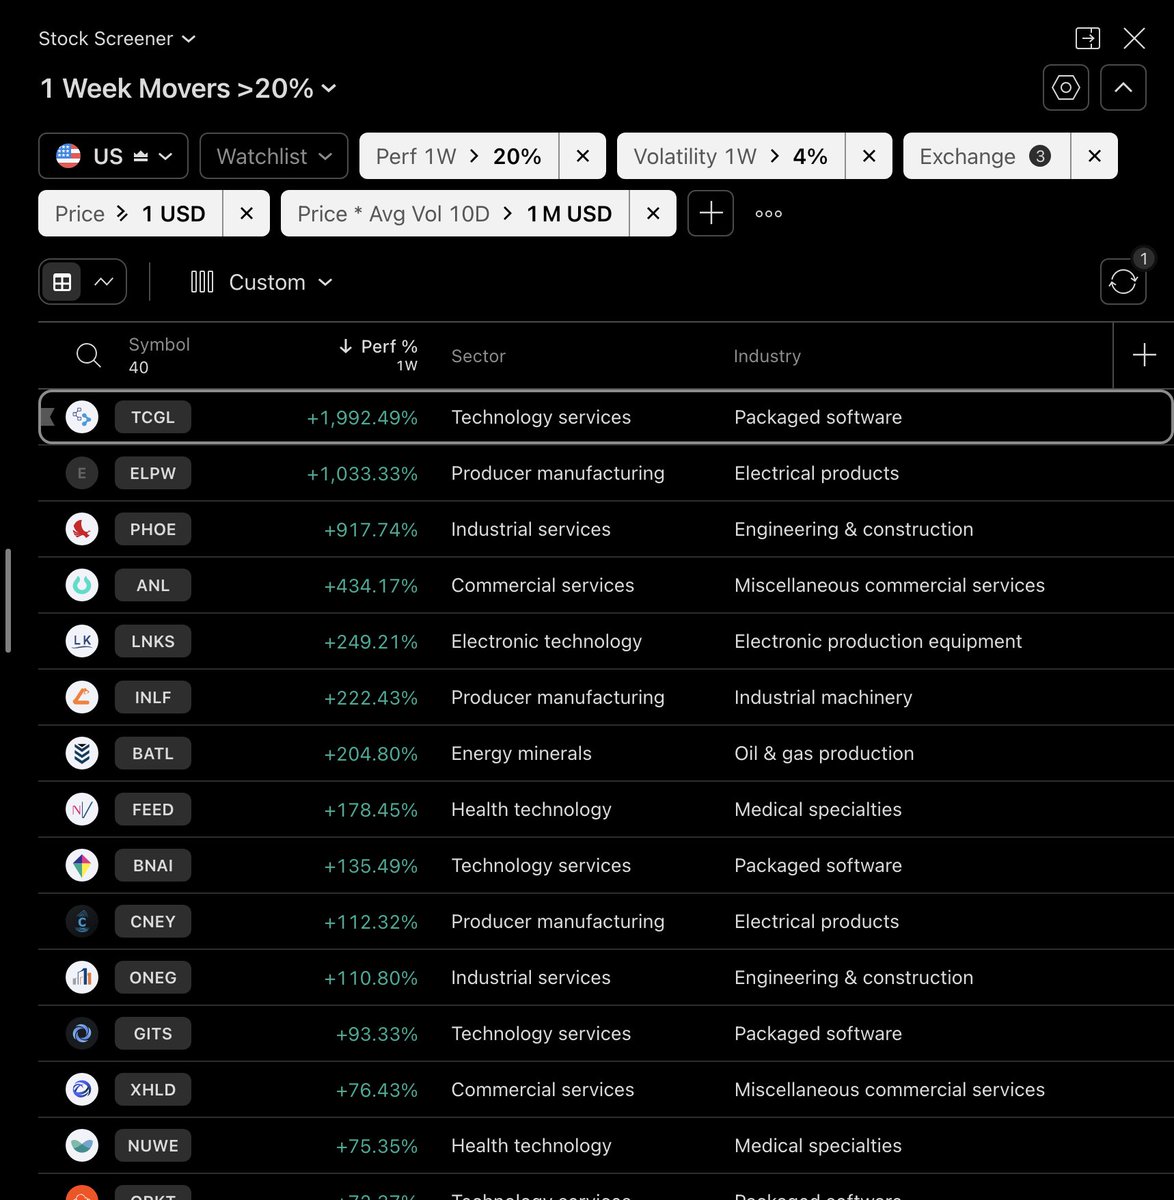This screenshot has width=1174, height=1200.
Task: Open the Stock Screener dropdown
Action: pos(117,38)
